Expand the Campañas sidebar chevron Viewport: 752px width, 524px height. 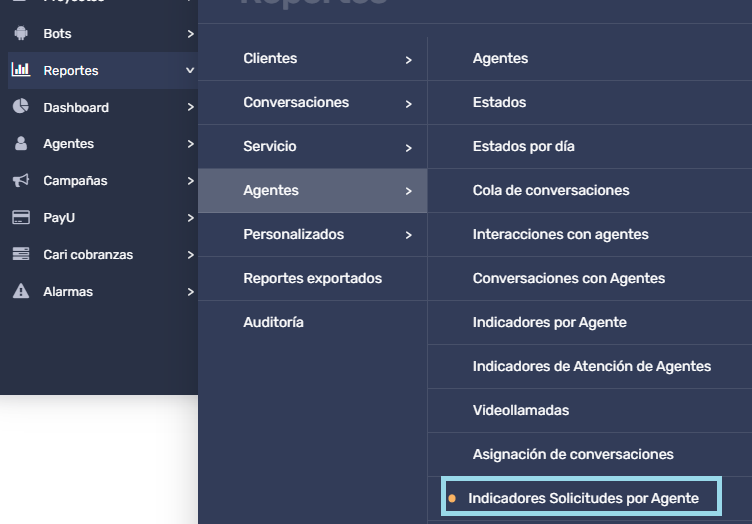(190, 181)
